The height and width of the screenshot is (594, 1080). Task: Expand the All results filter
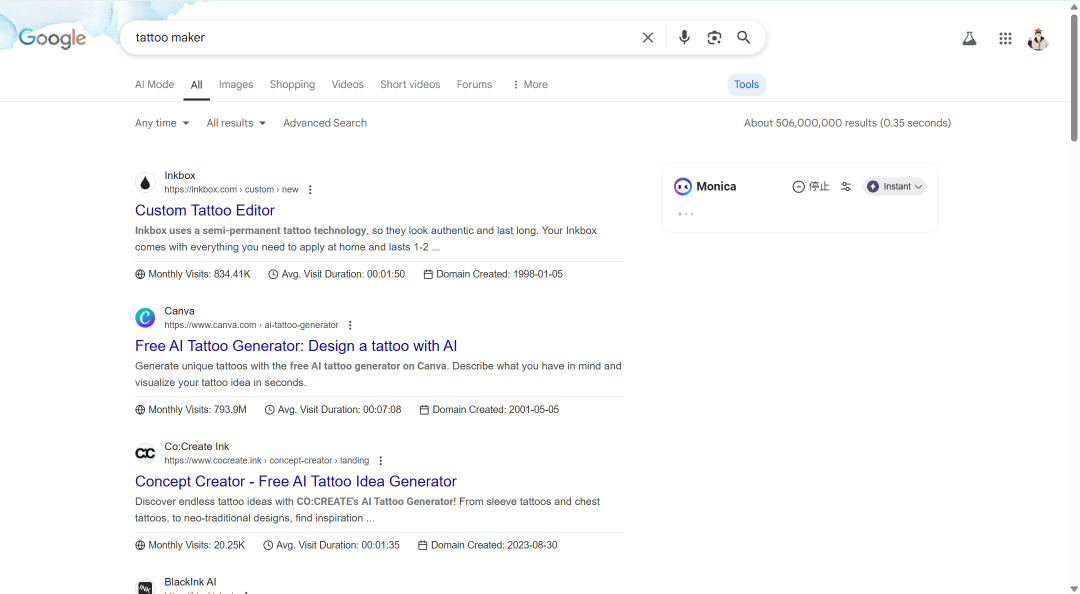click(x=236, y=123)
